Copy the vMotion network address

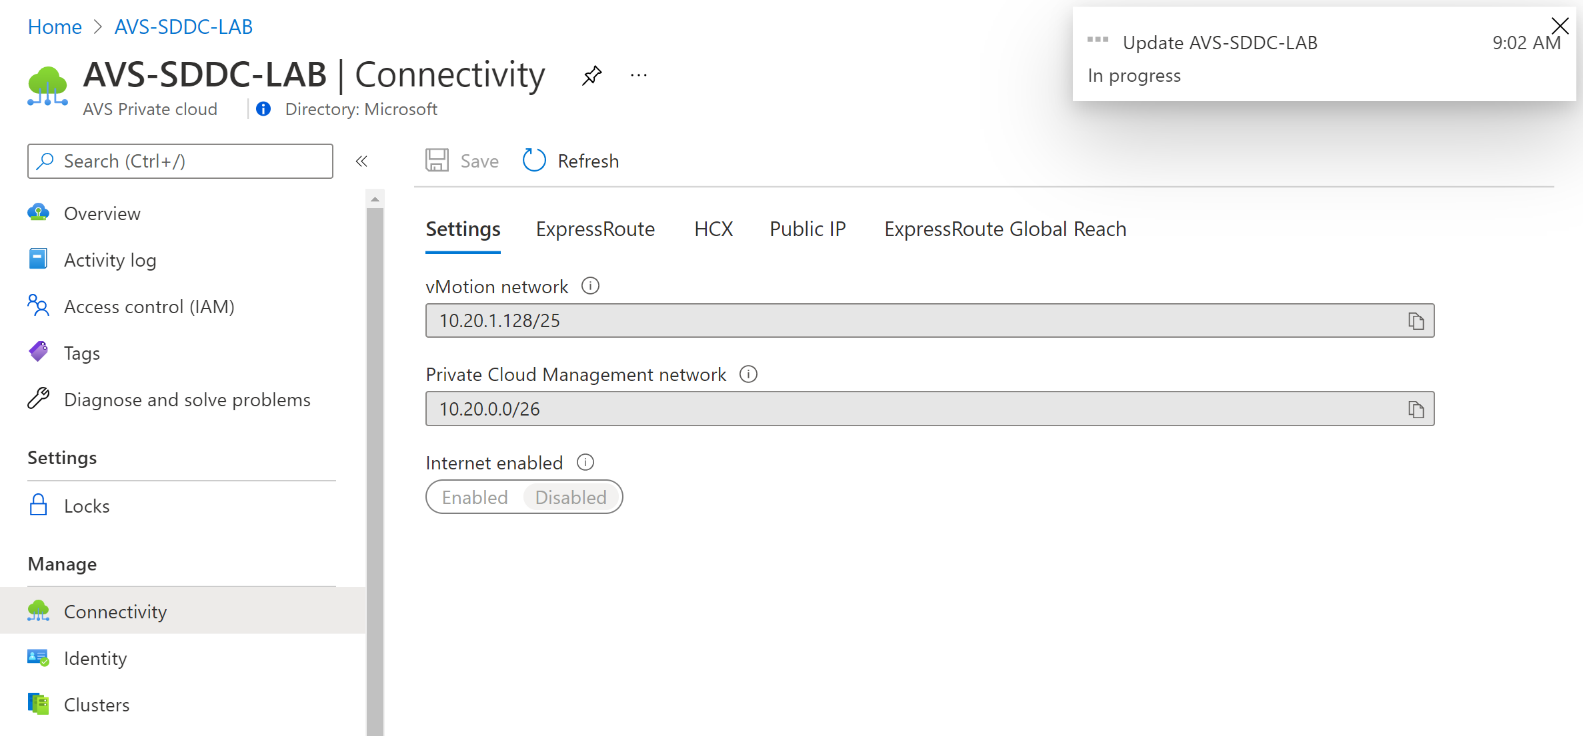(1416, 321)
